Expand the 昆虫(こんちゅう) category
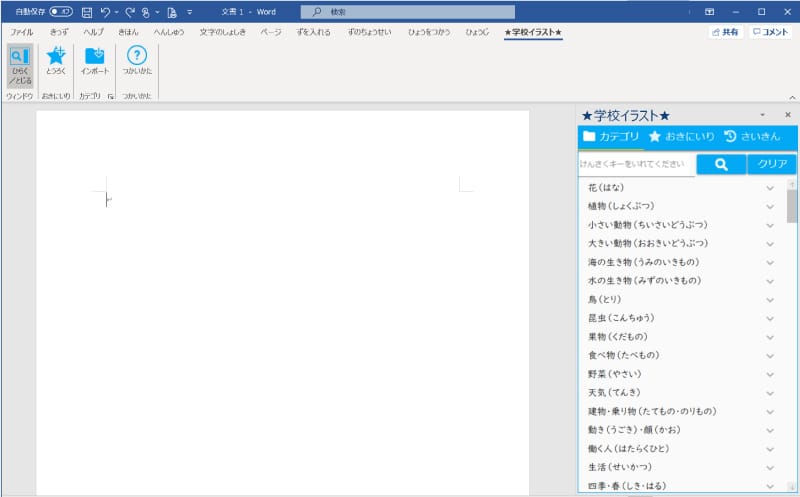 (x=769, y=318)
